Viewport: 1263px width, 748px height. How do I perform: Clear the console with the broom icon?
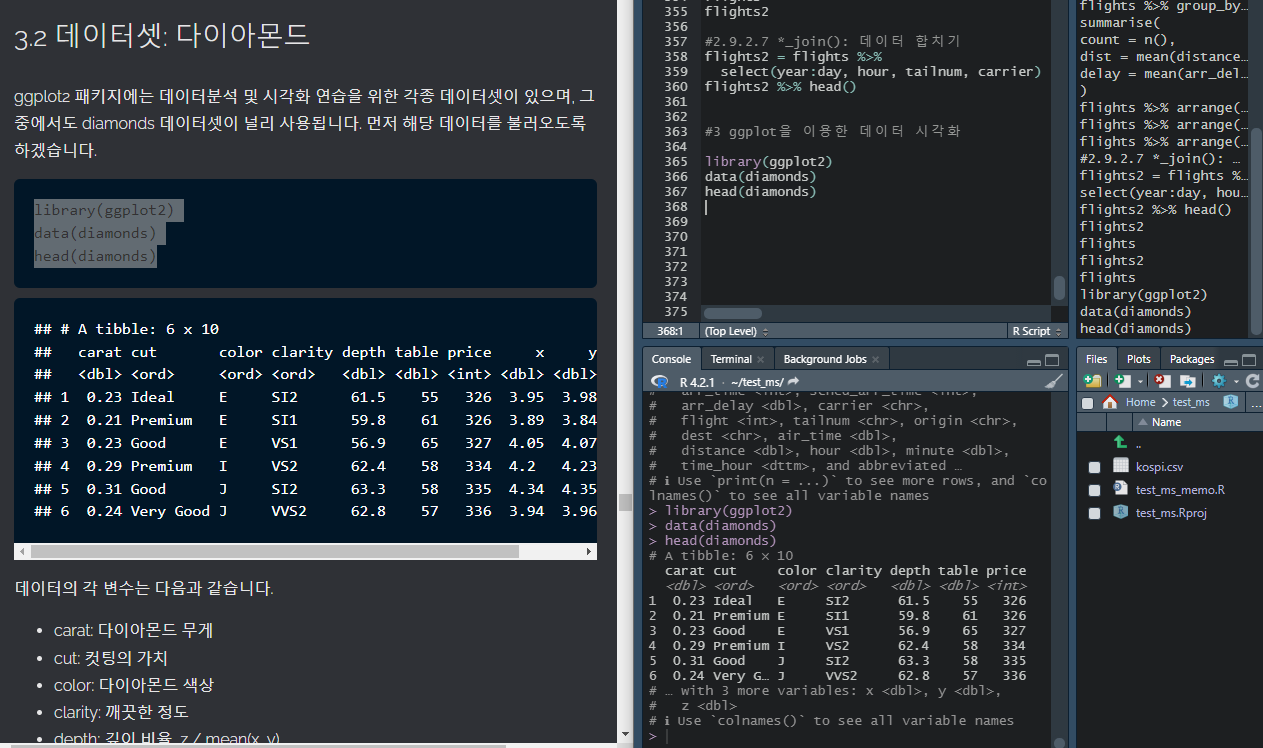coord(1053,381)
